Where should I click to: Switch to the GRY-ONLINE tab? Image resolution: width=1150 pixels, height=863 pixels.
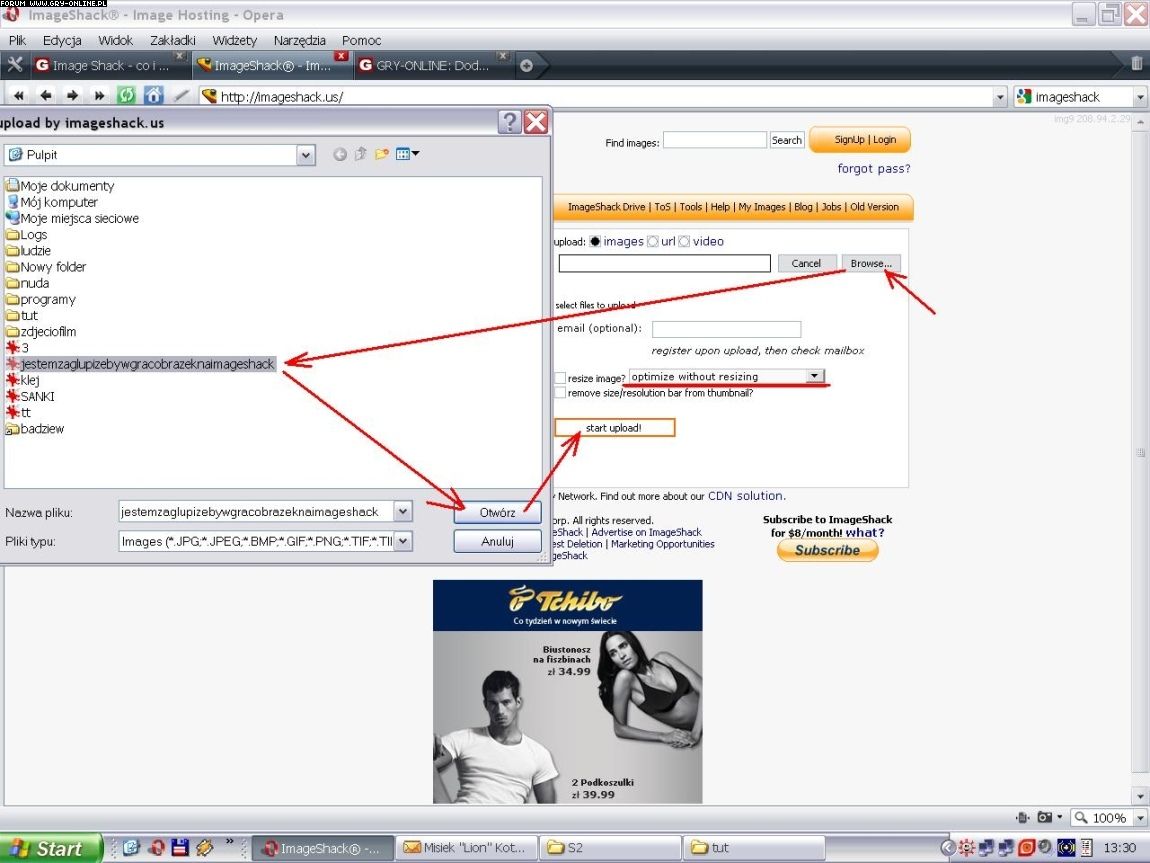click(x=430, y=66)
